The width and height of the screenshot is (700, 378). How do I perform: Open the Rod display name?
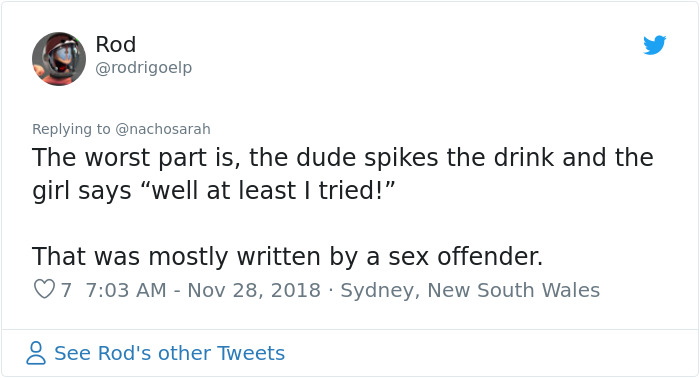pos(116,44)
